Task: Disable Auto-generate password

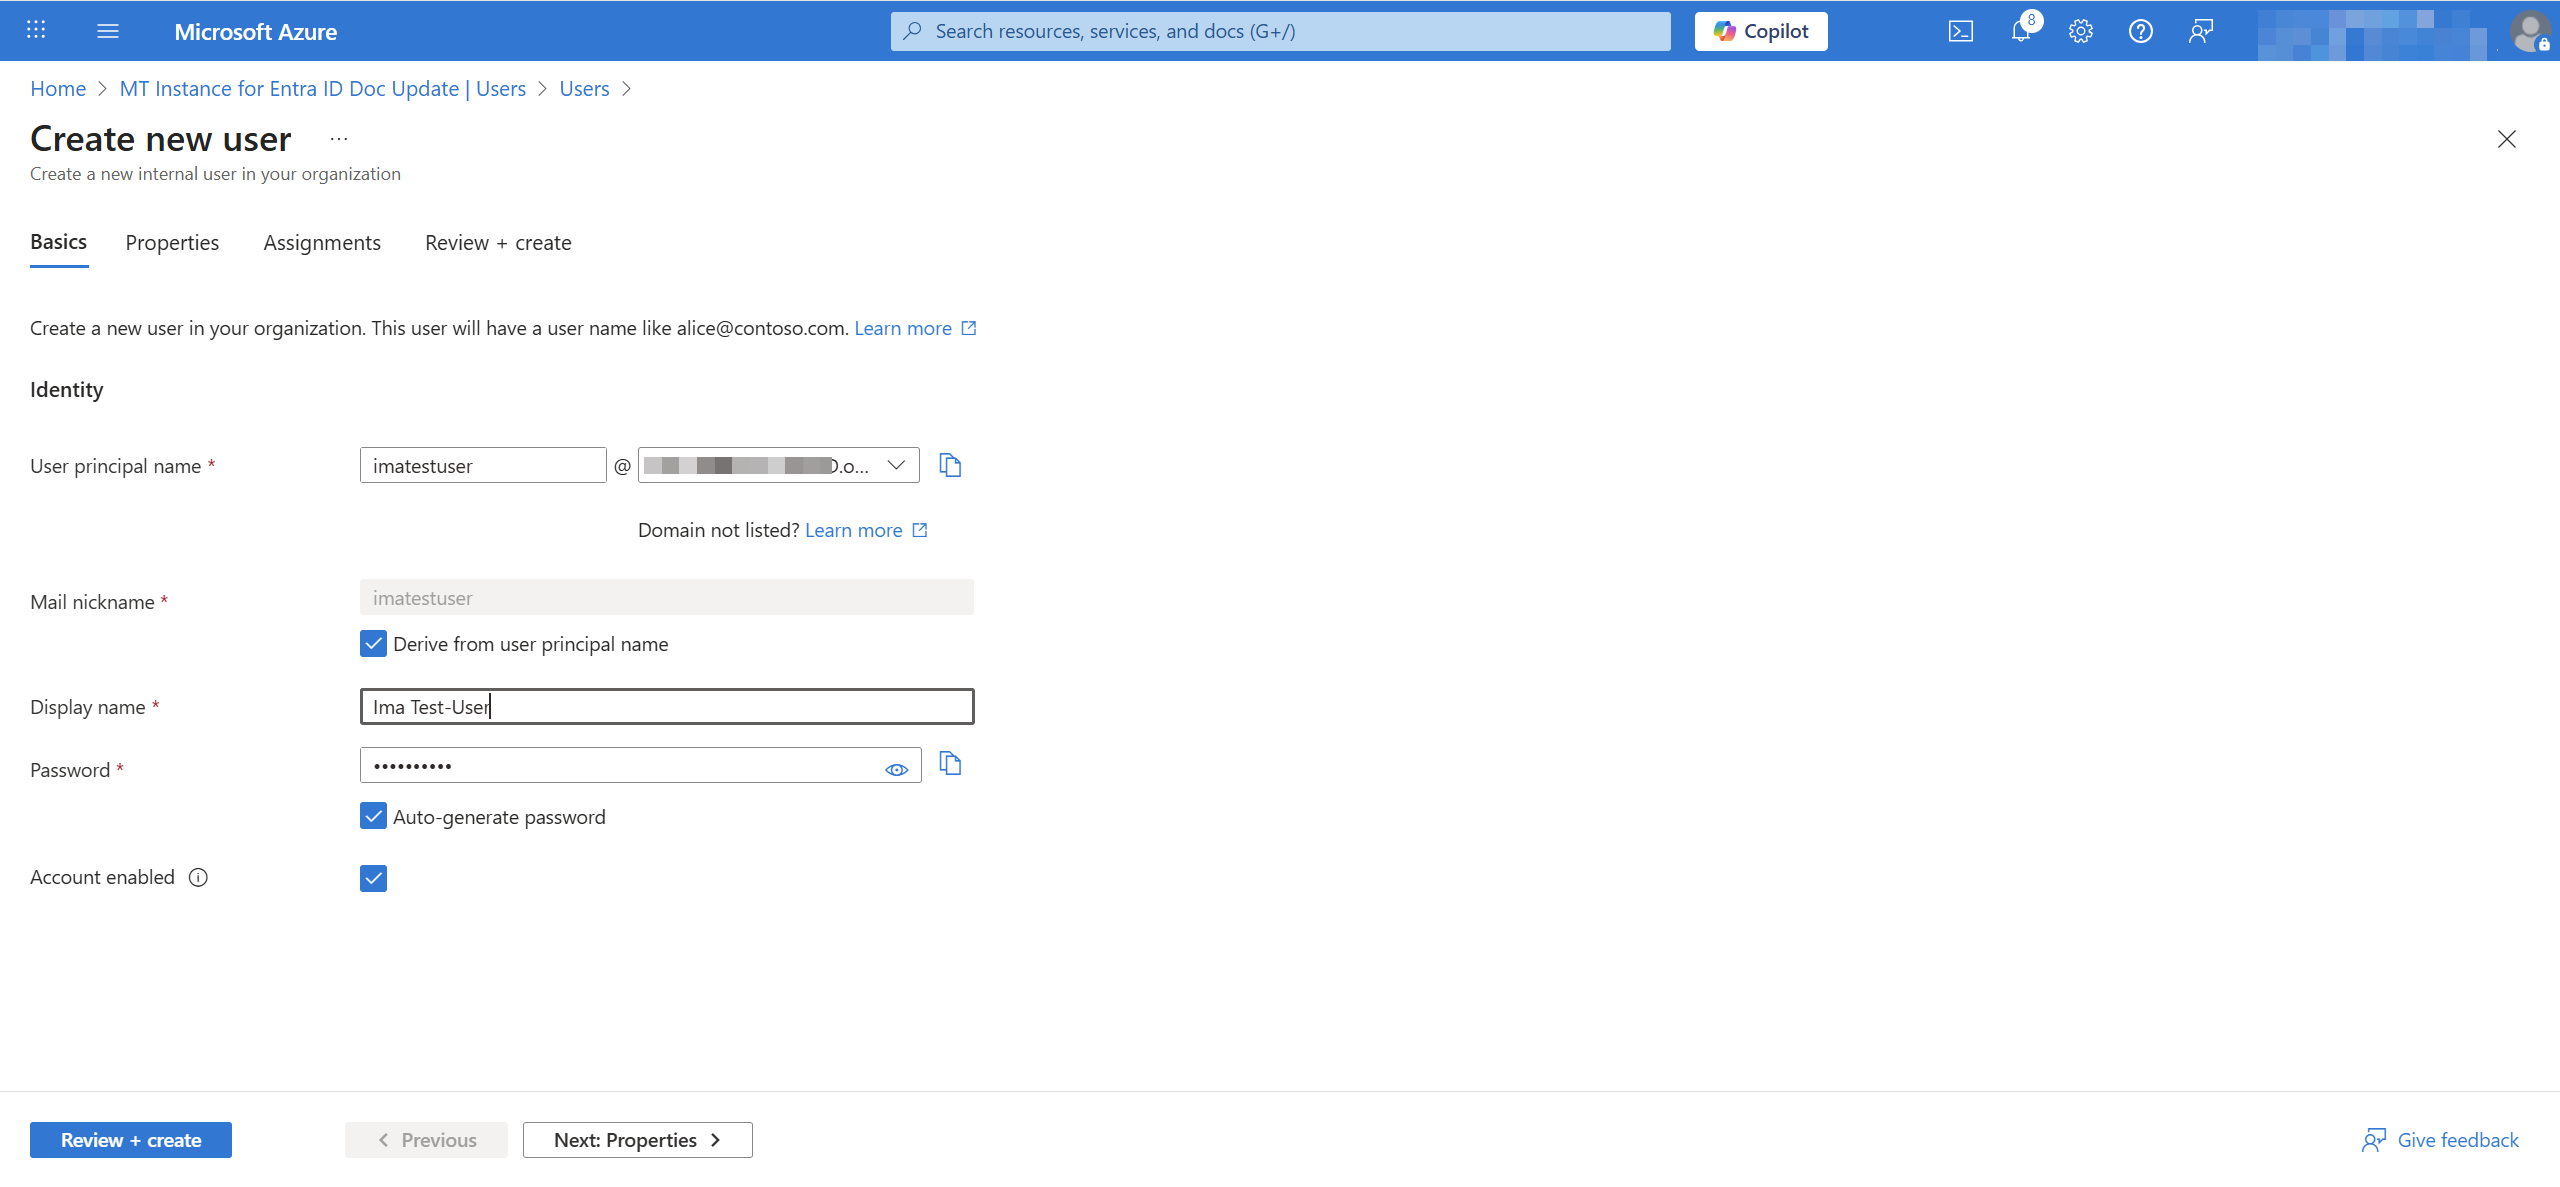Action: 373,816
